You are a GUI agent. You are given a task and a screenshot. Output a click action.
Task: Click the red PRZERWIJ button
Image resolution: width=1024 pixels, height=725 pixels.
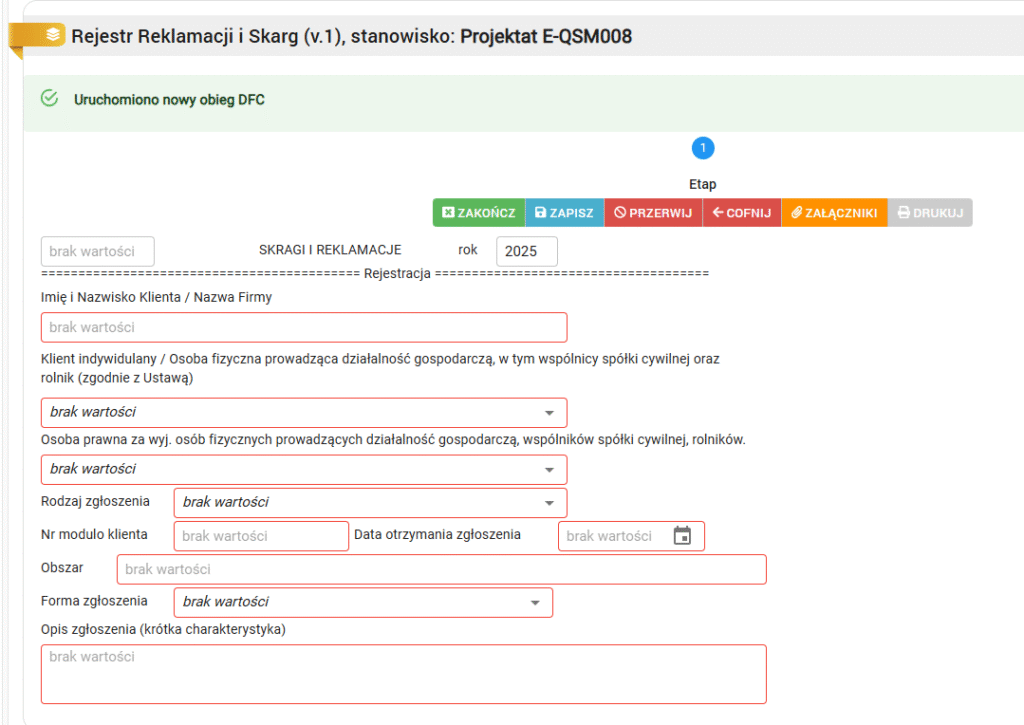(x=653, y=213)
